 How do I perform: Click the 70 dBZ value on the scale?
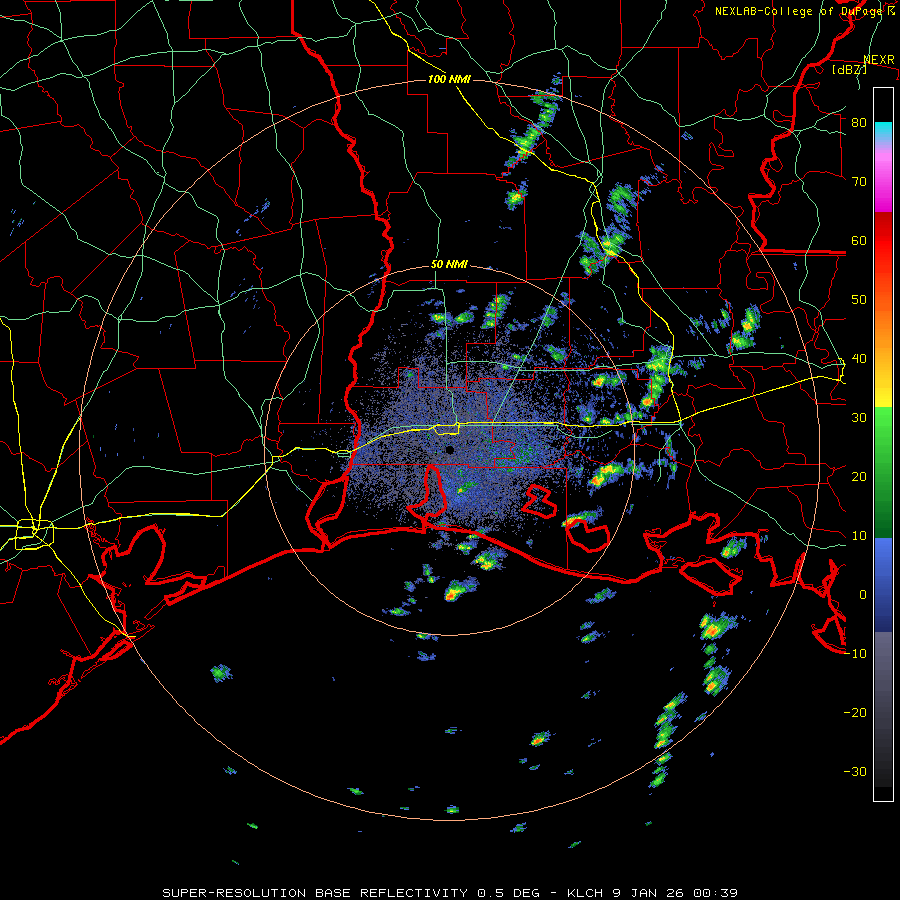click(859, 181)
